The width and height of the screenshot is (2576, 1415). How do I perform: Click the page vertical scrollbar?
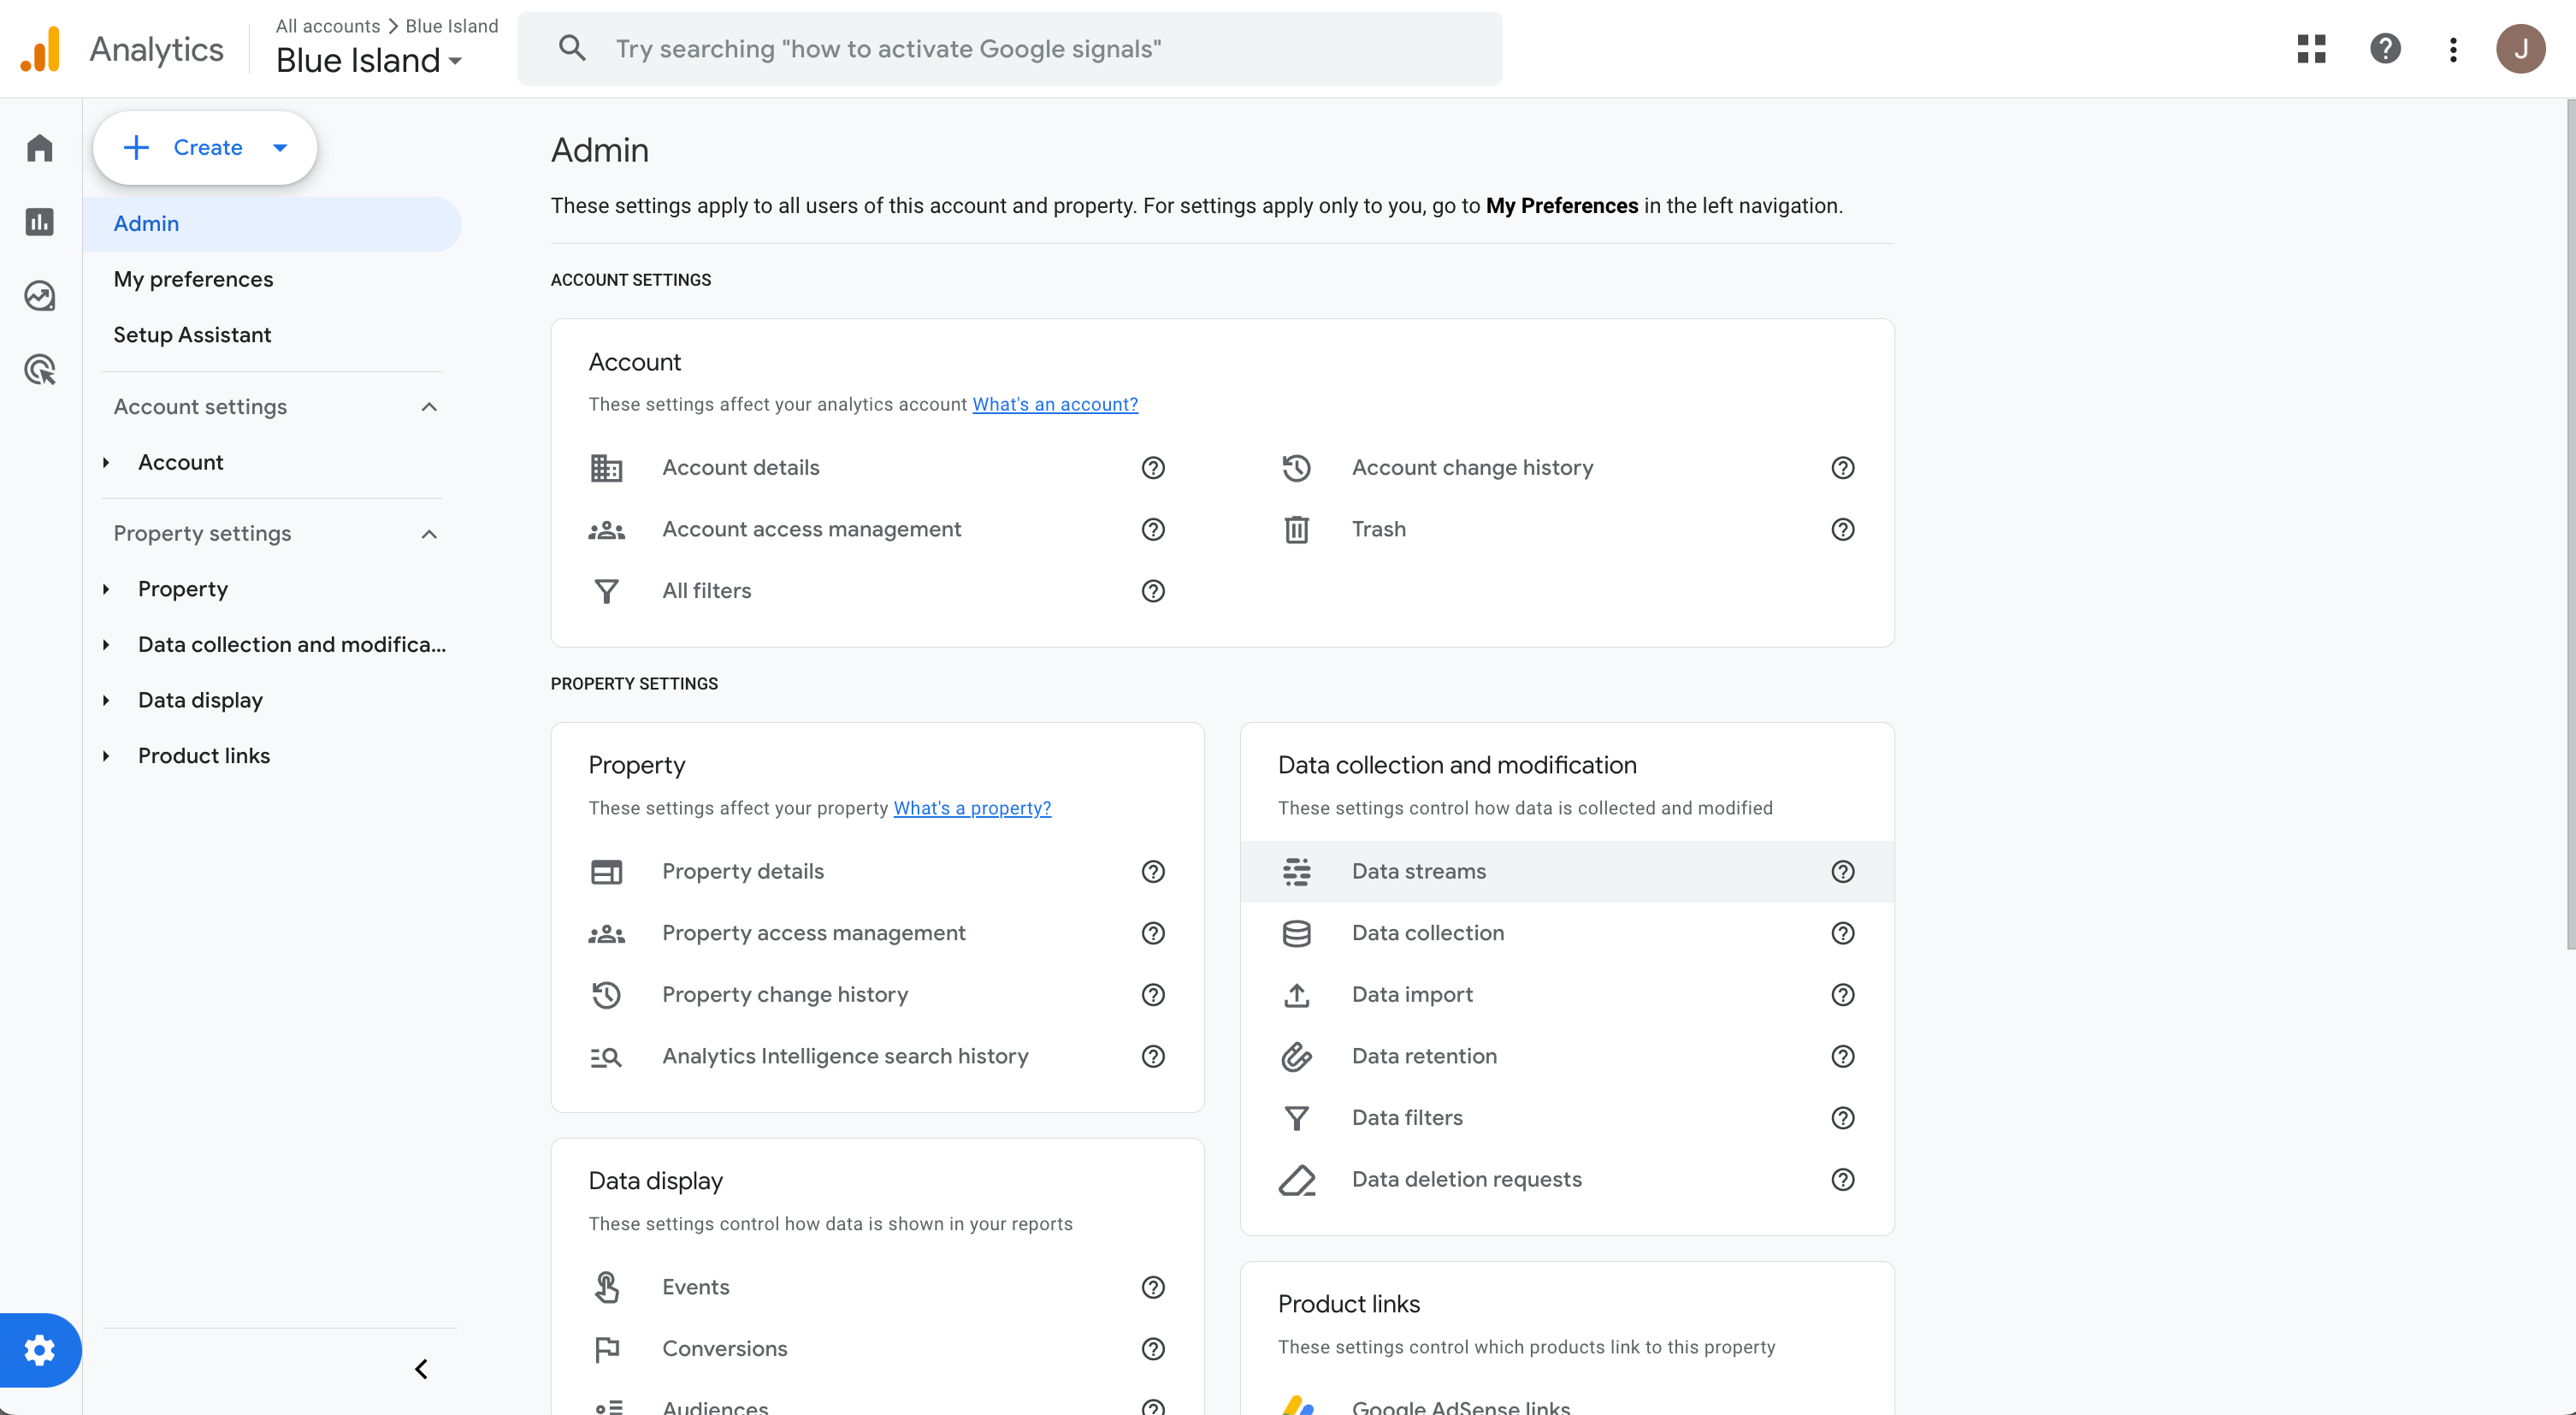(2569, 525)
